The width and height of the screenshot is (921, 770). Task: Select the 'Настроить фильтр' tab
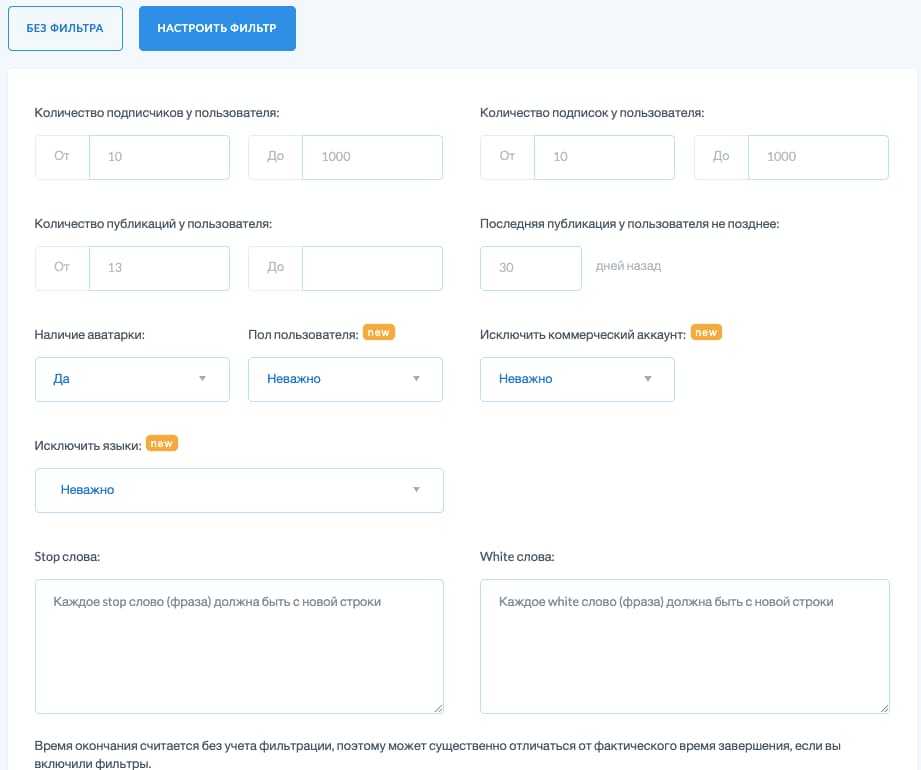[x=217, y=28]
